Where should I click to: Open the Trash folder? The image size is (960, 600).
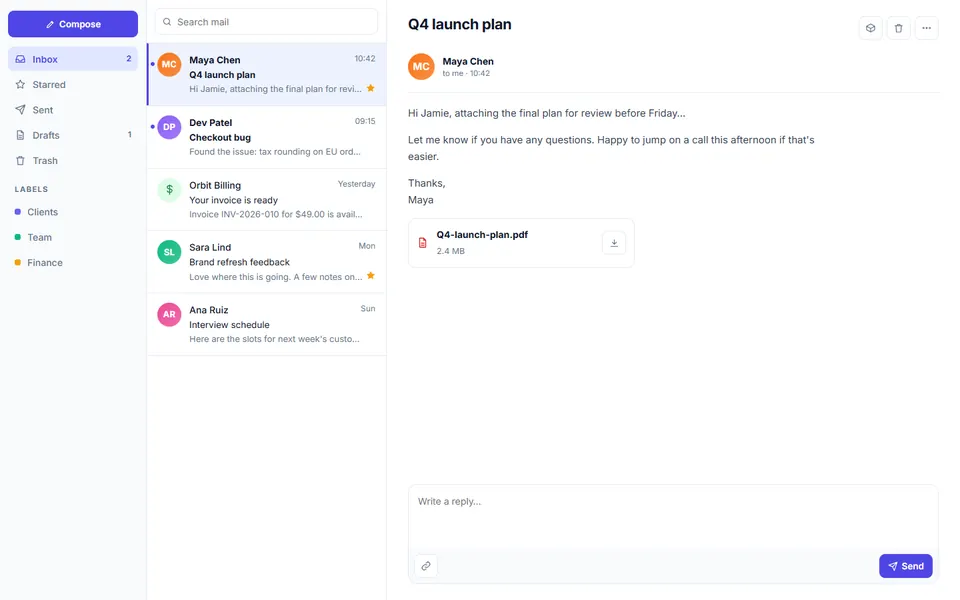tap(73, 160)
